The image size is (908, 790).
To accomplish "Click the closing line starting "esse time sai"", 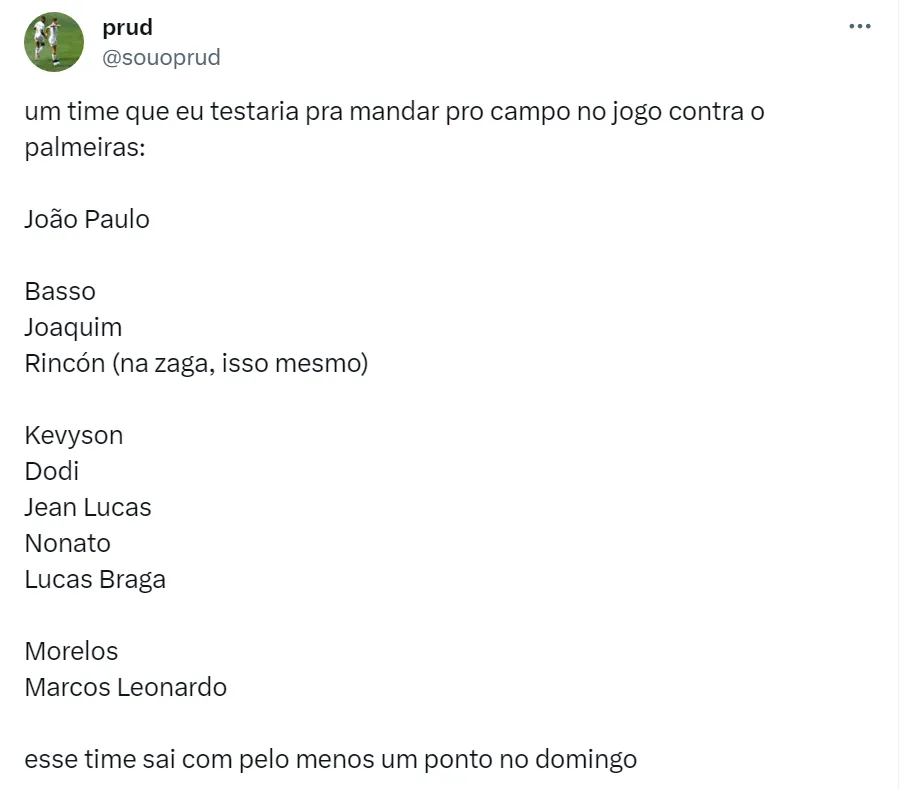I will (x=330, y=759).
